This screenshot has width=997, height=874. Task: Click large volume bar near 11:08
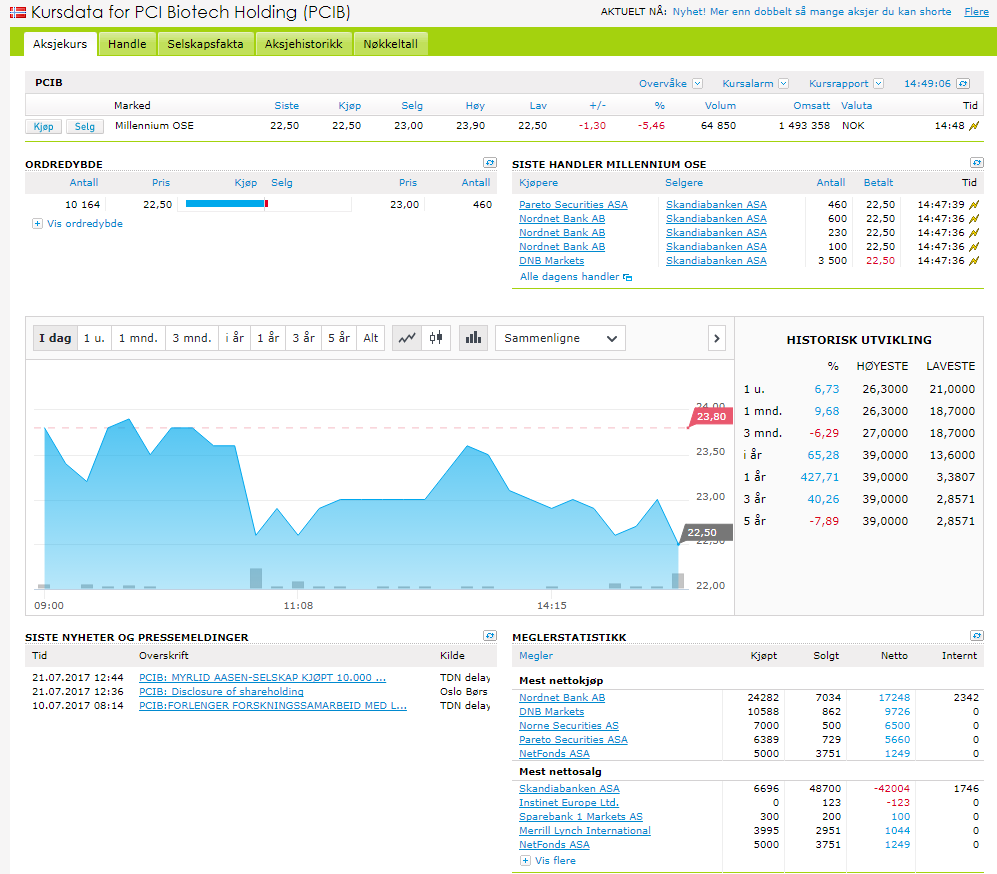[x=256, y=578]
